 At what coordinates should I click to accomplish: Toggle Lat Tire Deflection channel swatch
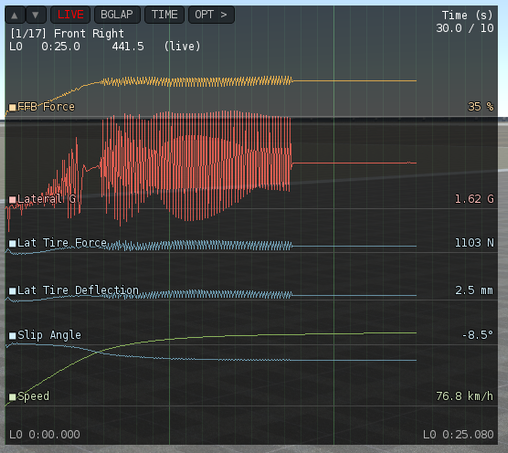[x=12, y=291]
